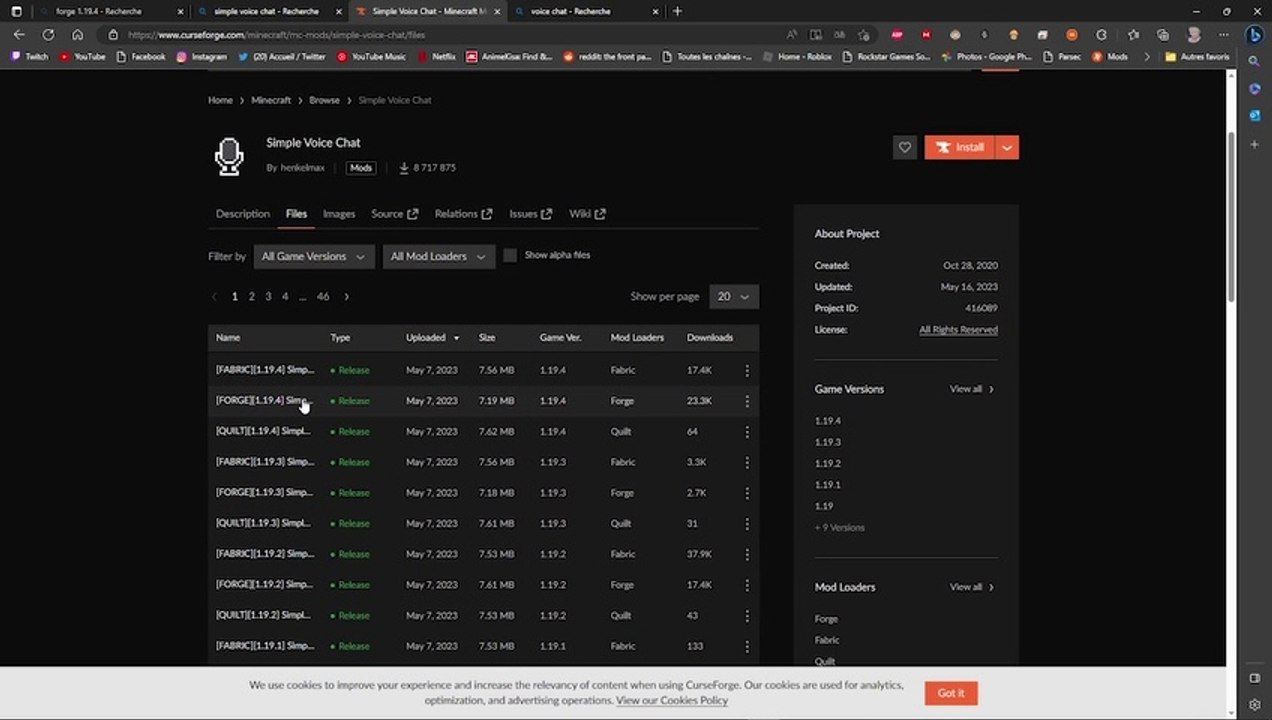This screenshot has height=720, width=1272.
Task: Open henkelmax author link
Action: [303, 168]
